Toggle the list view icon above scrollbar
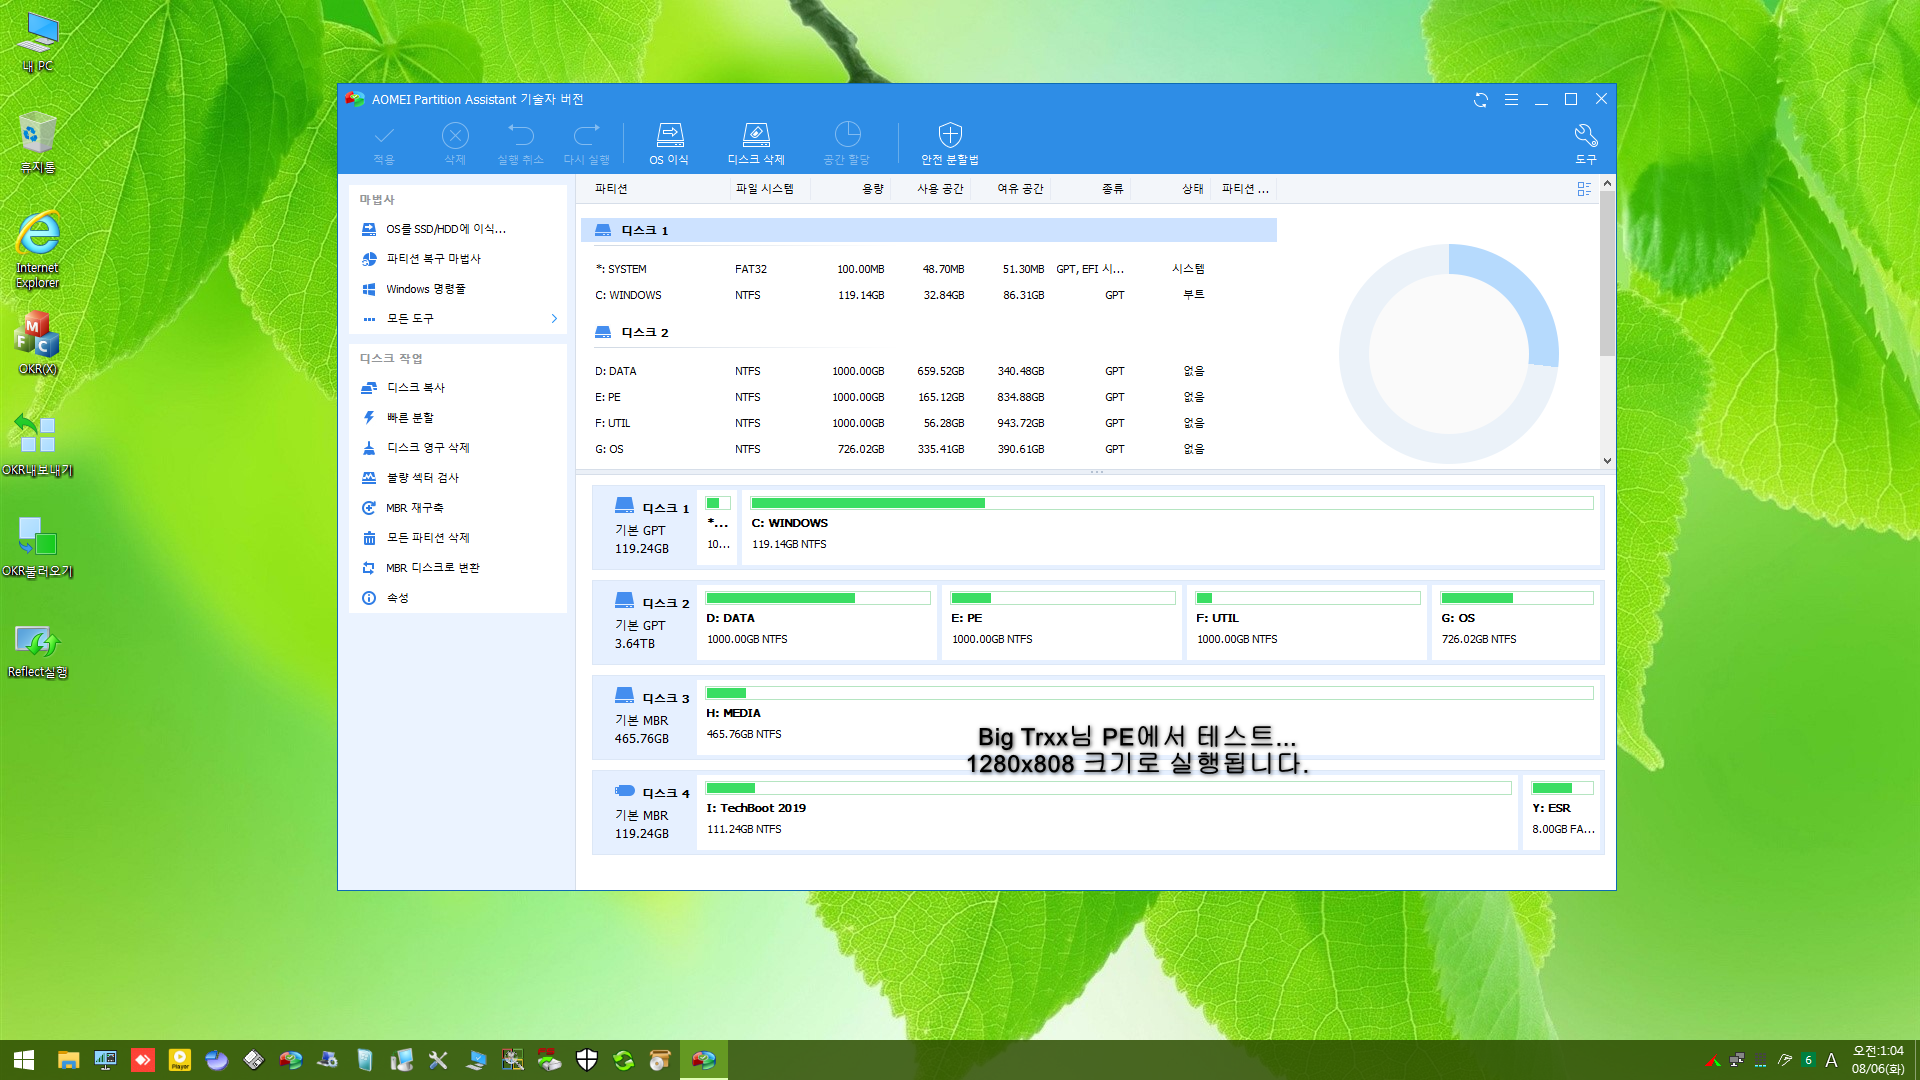Image resolution: width=1920 pixels, height=1080 pixels. [1584, 189]
